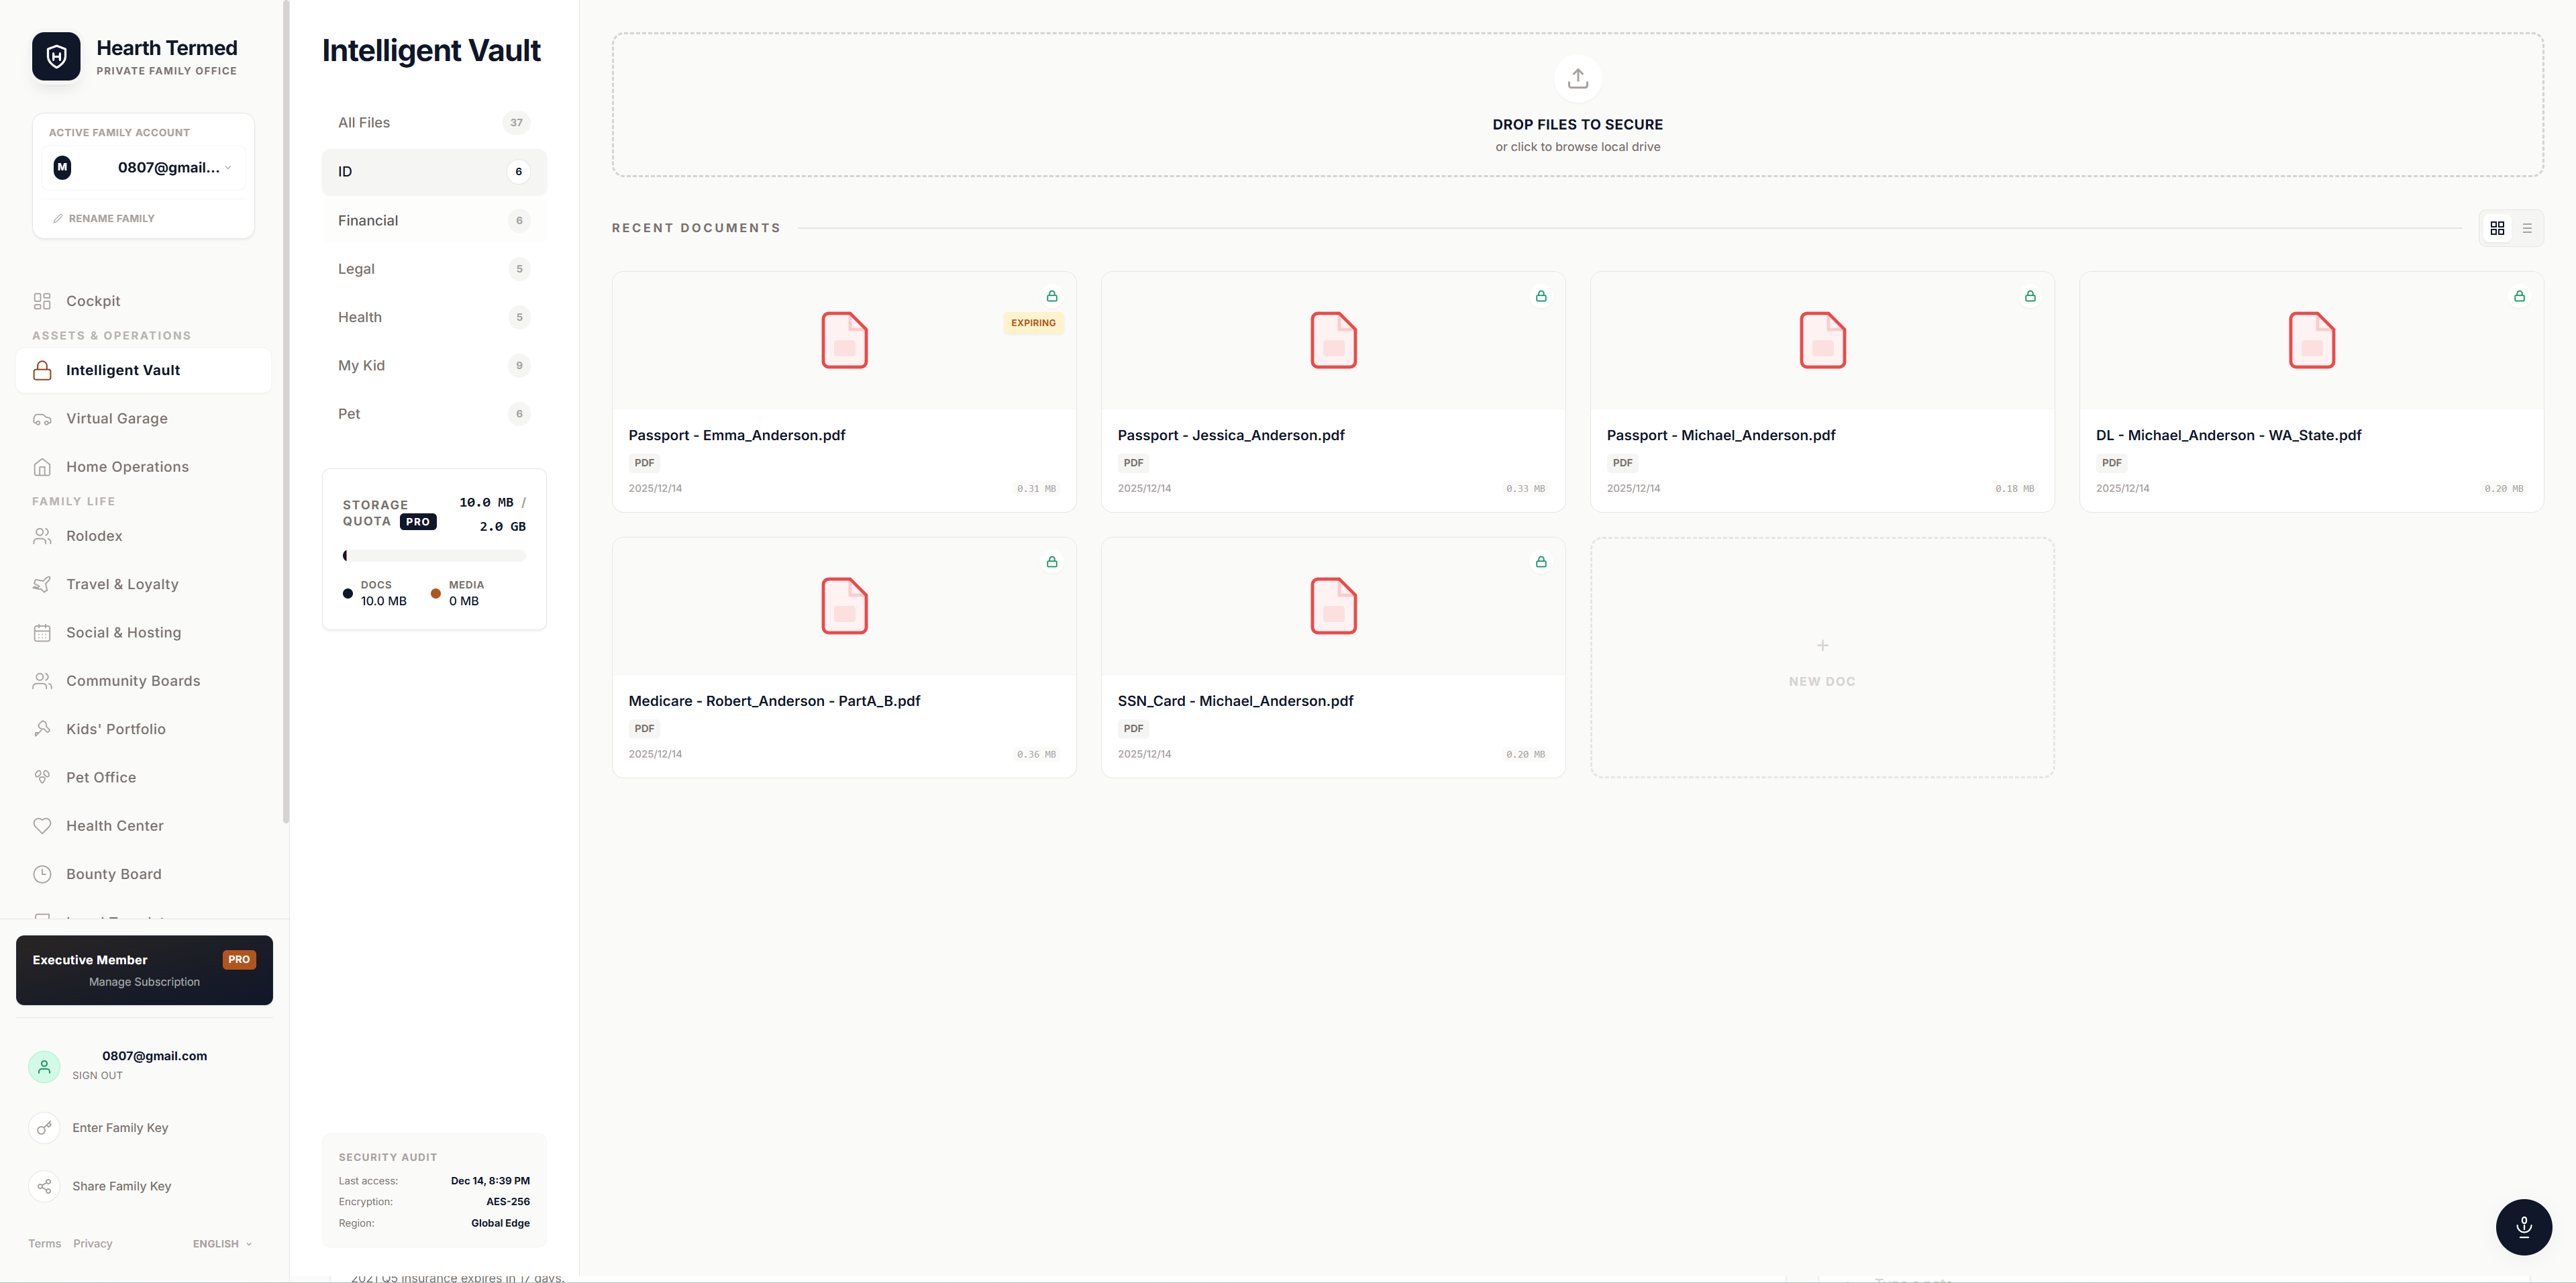Open Virtual Garage from sidebar
The width and height of the screenshot is (2576, 1283).
116,418
